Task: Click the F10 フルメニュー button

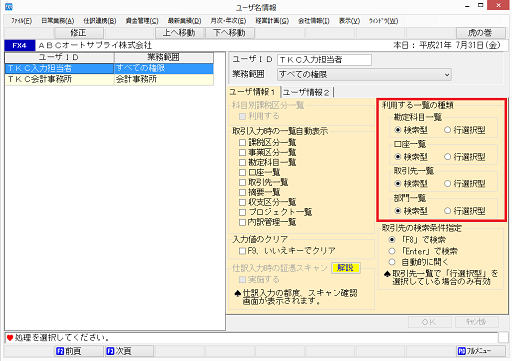Action: [x=480, y=351]
